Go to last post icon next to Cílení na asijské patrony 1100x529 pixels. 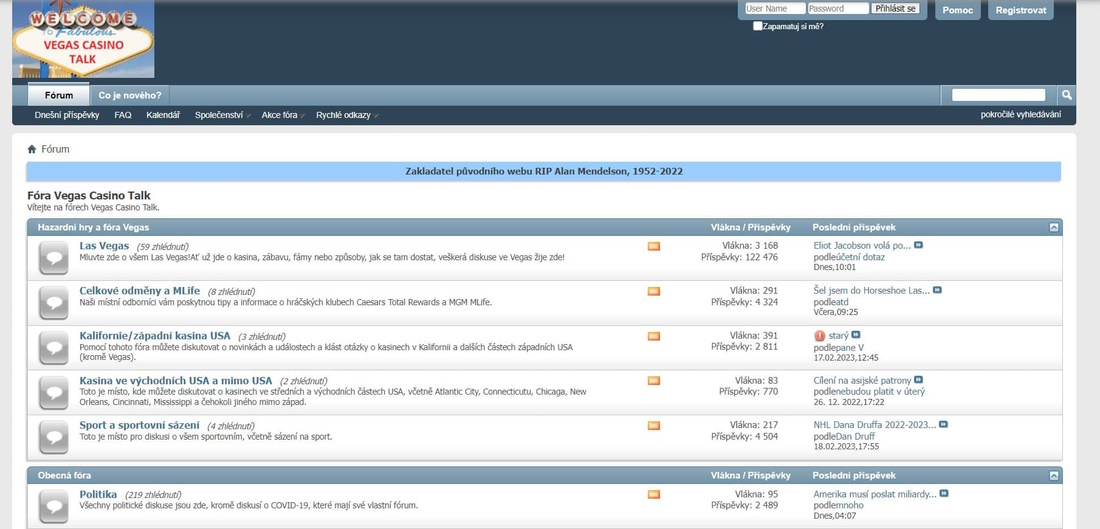point(918,380)
